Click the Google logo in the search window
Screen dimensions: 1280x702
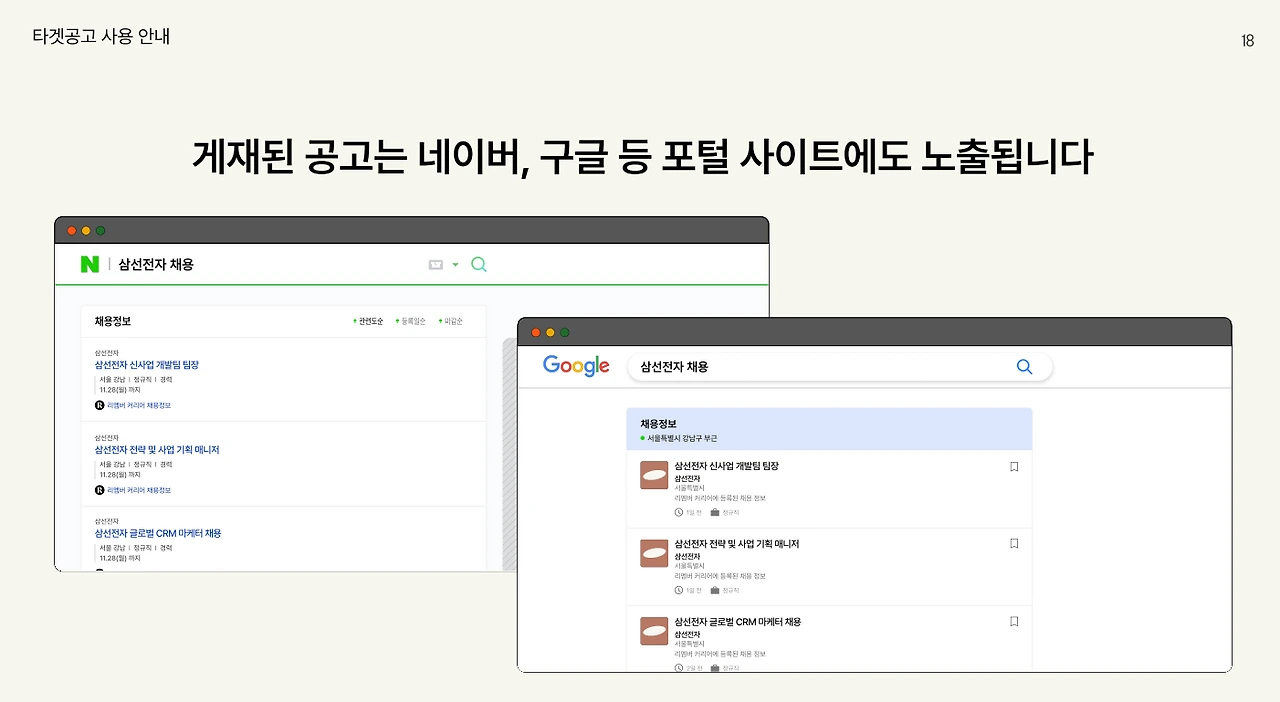tap(576, 366)
